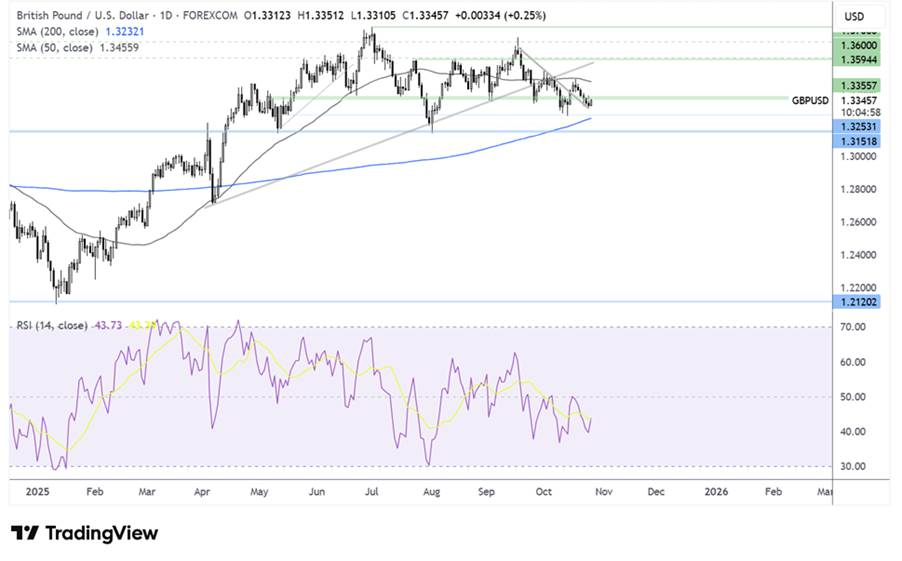
Task: Click the Oct label on time axis
Action: tap(544, 491)
